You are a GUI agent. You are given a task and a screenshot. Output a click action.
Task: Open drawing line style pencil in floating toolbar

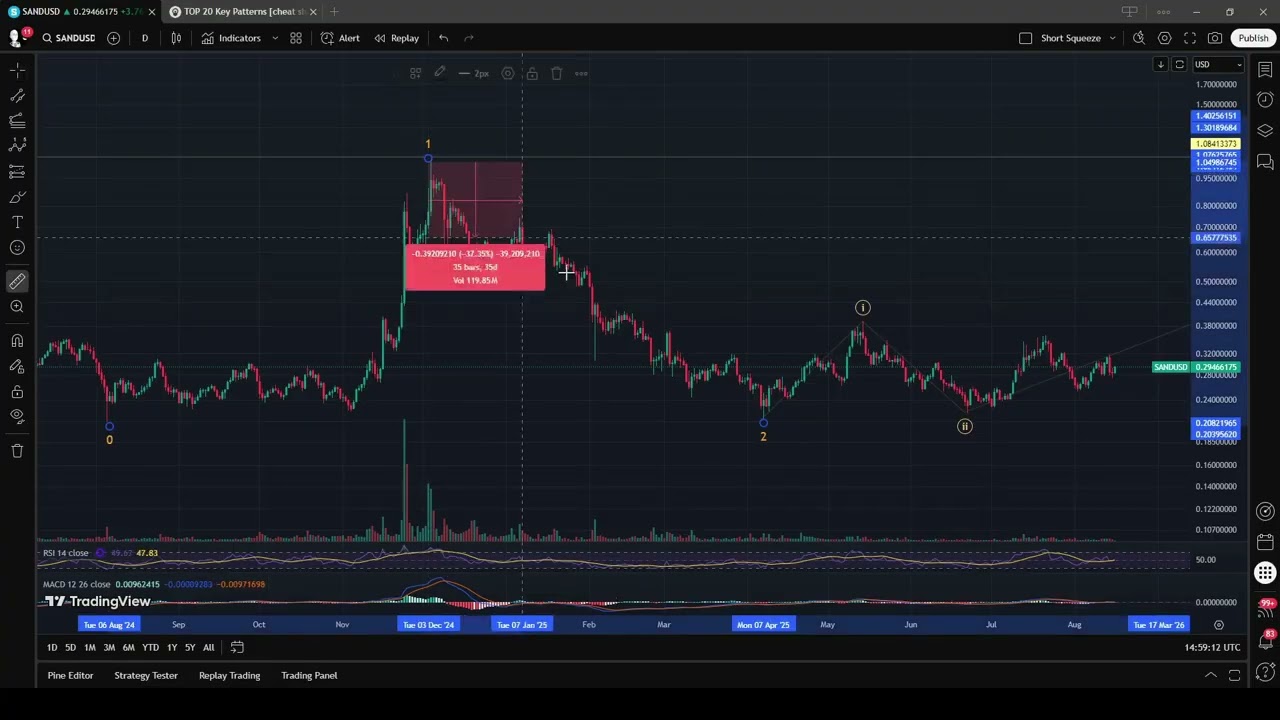(439, 73)
